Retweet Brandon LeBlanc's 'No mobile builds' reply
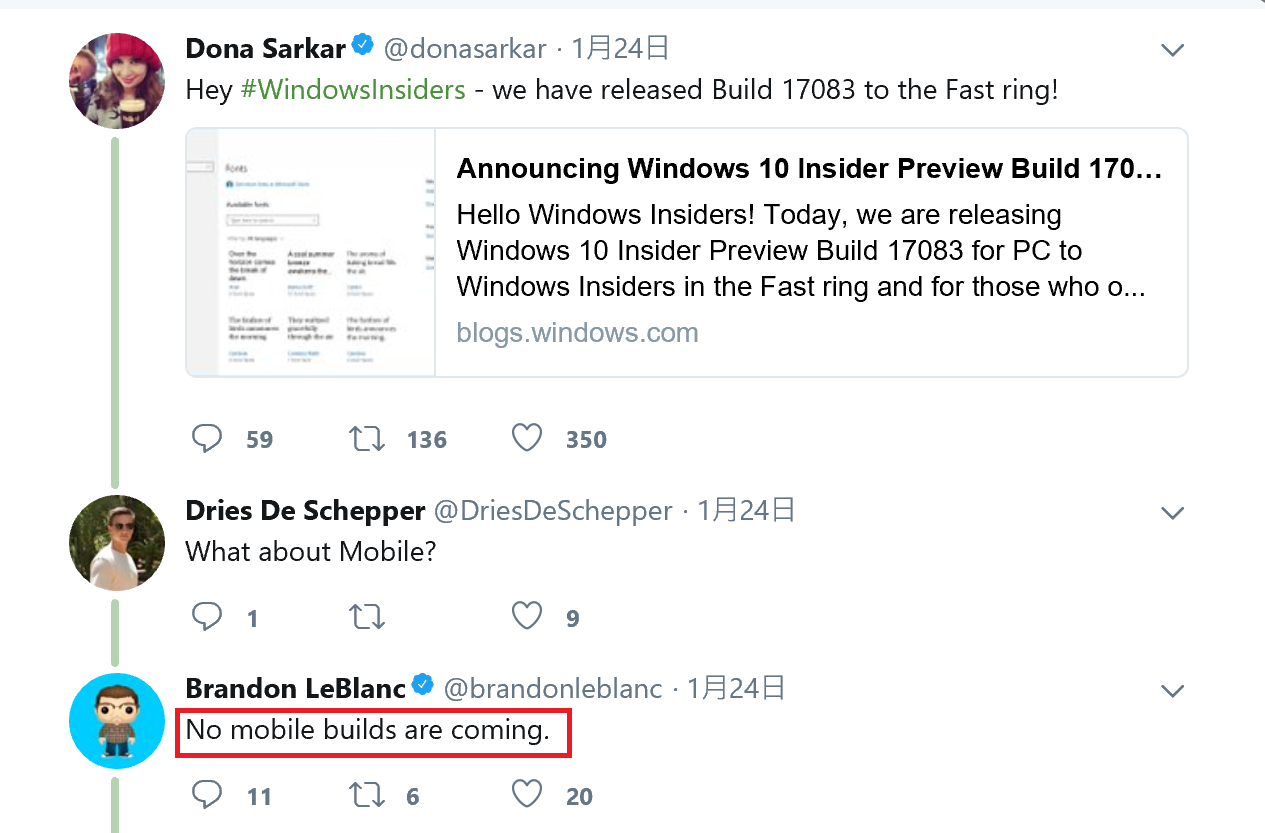Image resolution: width=1265 pixels, height=833 pixels. 367,794
